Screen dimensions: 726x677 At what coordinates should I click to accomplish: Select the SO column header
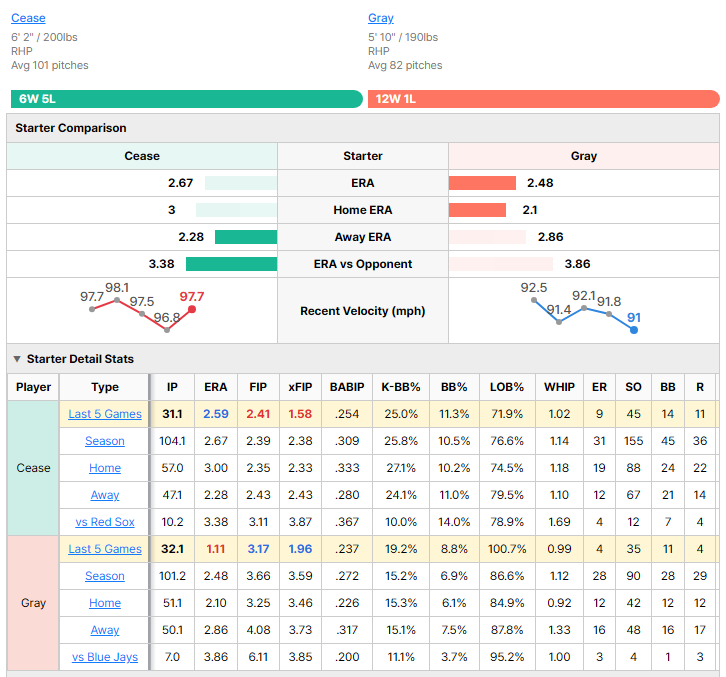(633, 387)
